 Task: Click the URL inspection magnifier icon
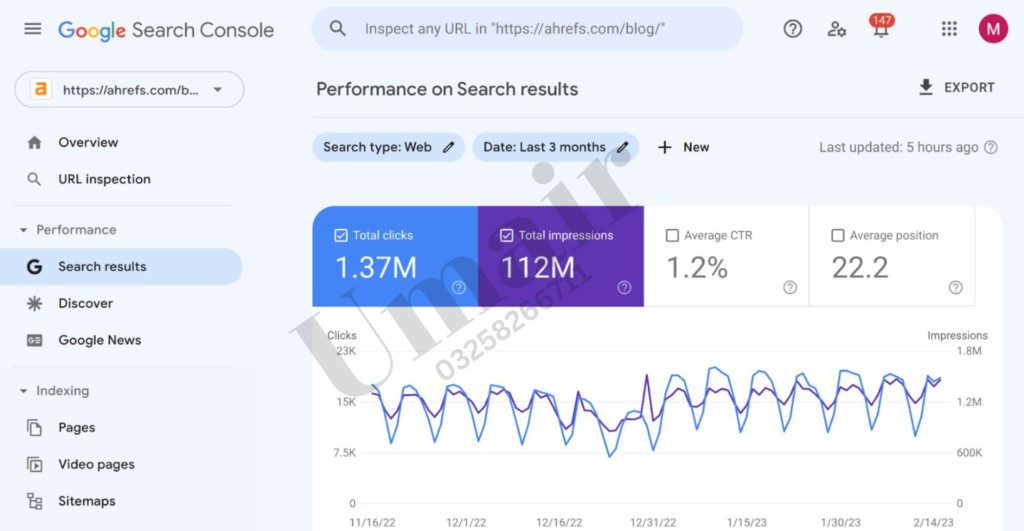34,179
